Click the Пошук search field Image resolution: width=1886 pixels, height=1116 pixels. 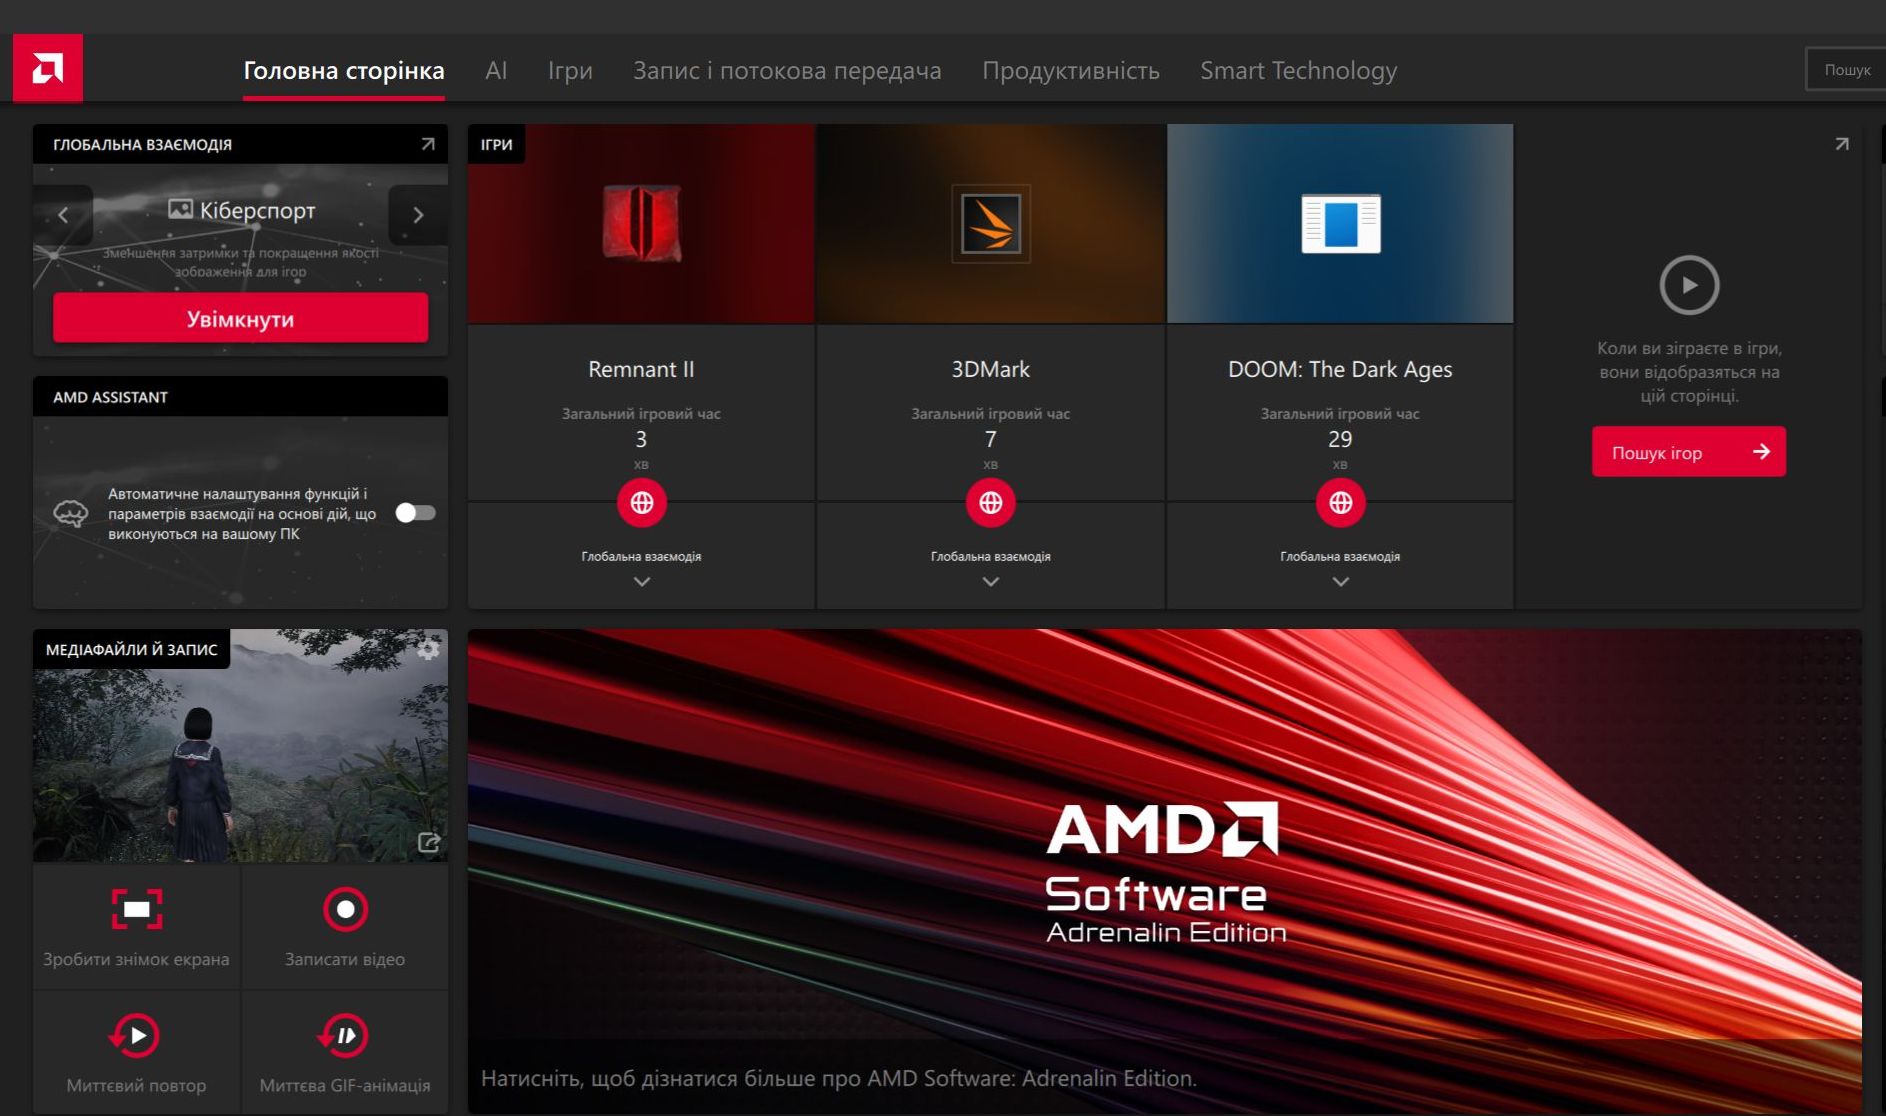click(x=1846, y=70)
